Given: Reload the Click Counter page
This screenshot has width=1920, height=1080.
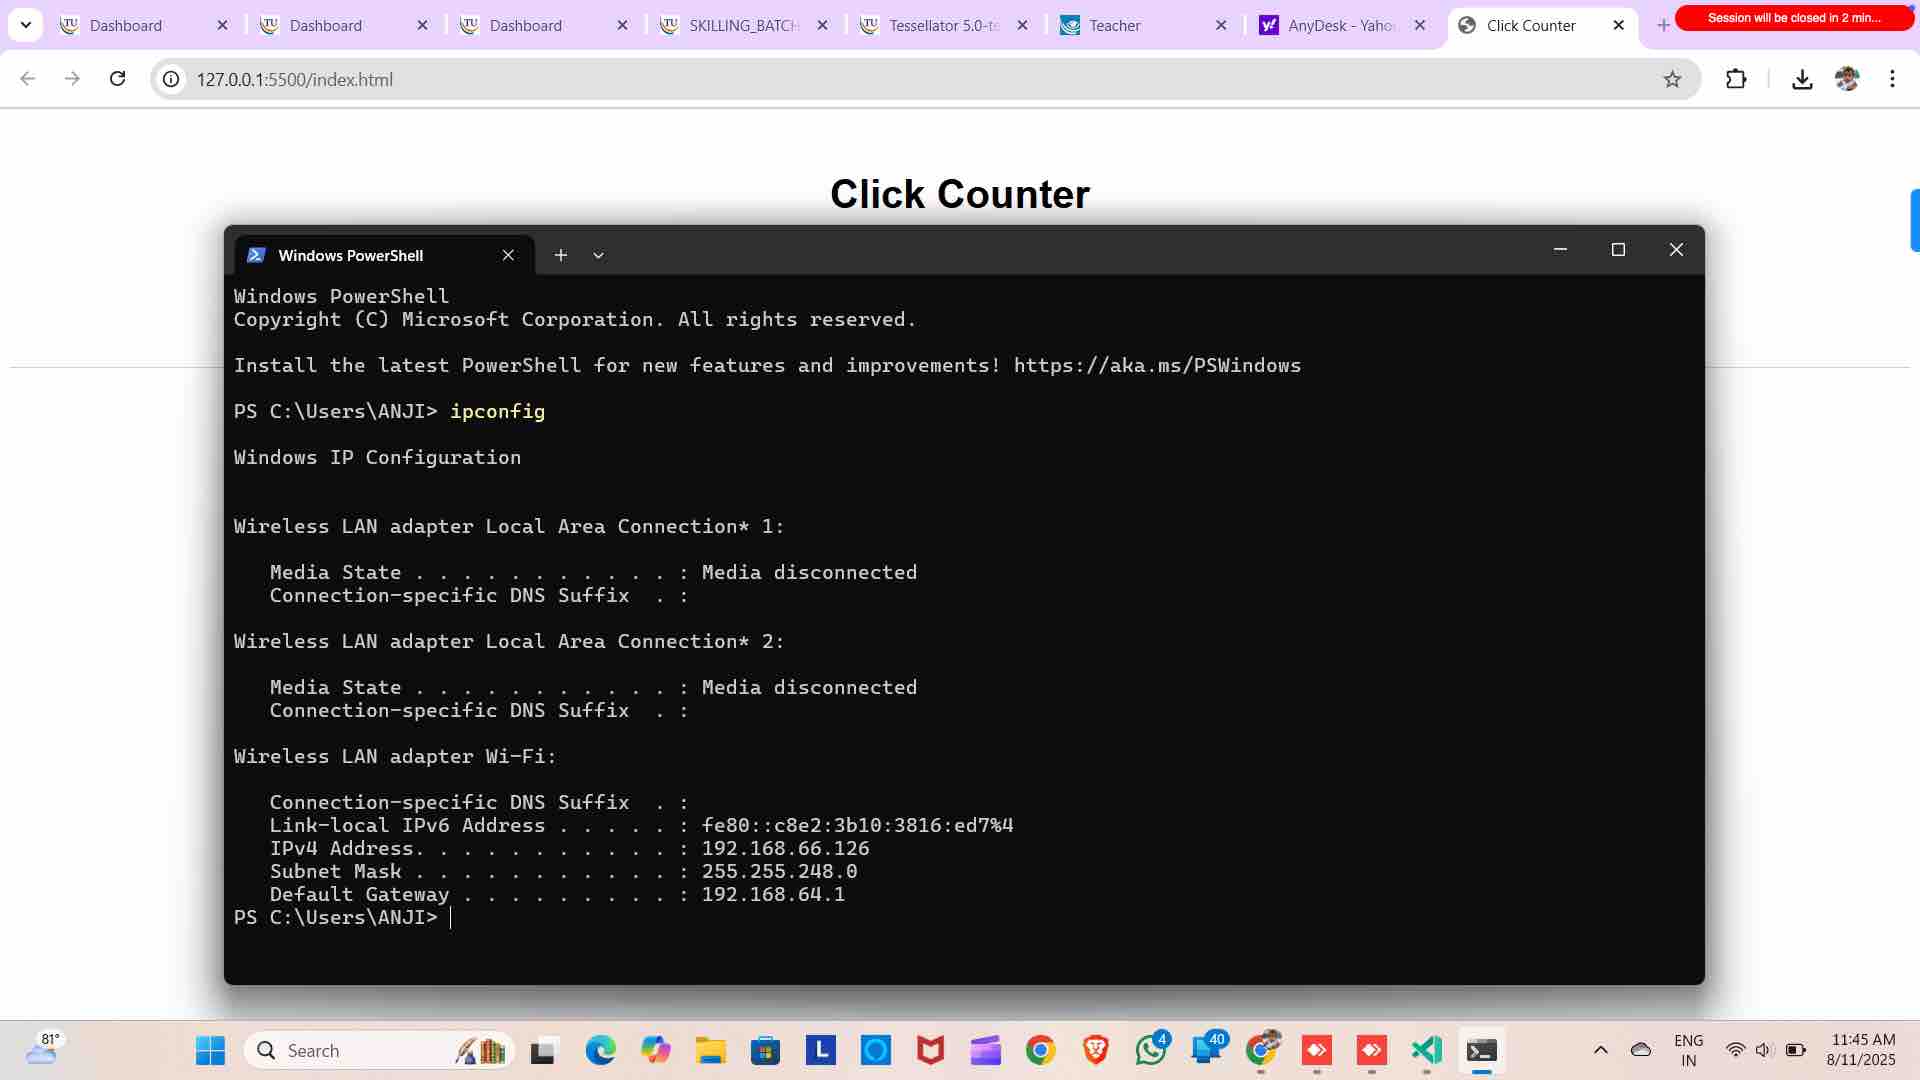Looking at the screenshot, I should click(117, 79).
